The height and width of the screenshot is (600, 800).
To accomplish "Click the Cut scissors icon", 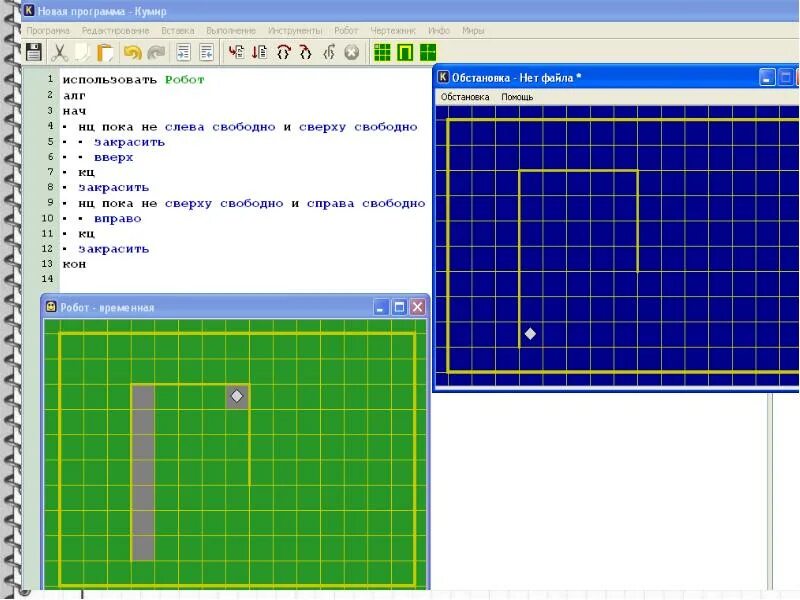I will click(x=59, y=52).
